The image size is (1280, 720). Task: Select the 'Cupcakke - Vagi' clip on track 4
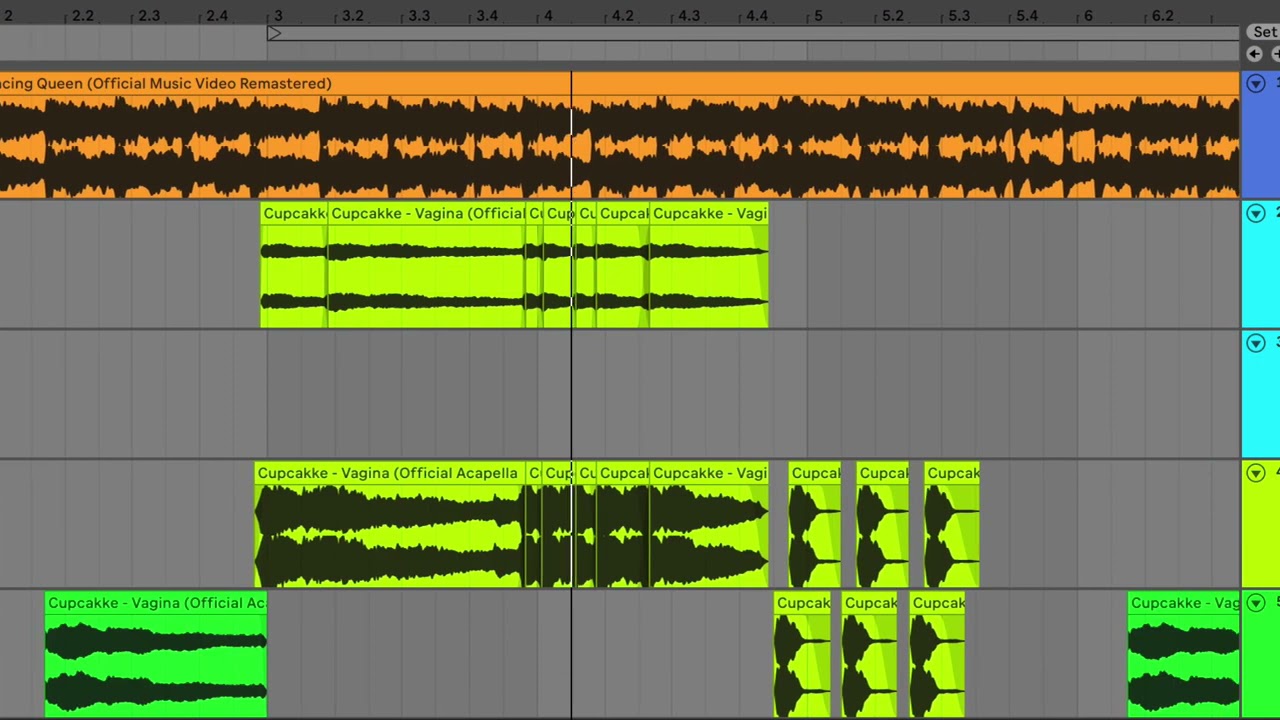click(x=709, y=524)
